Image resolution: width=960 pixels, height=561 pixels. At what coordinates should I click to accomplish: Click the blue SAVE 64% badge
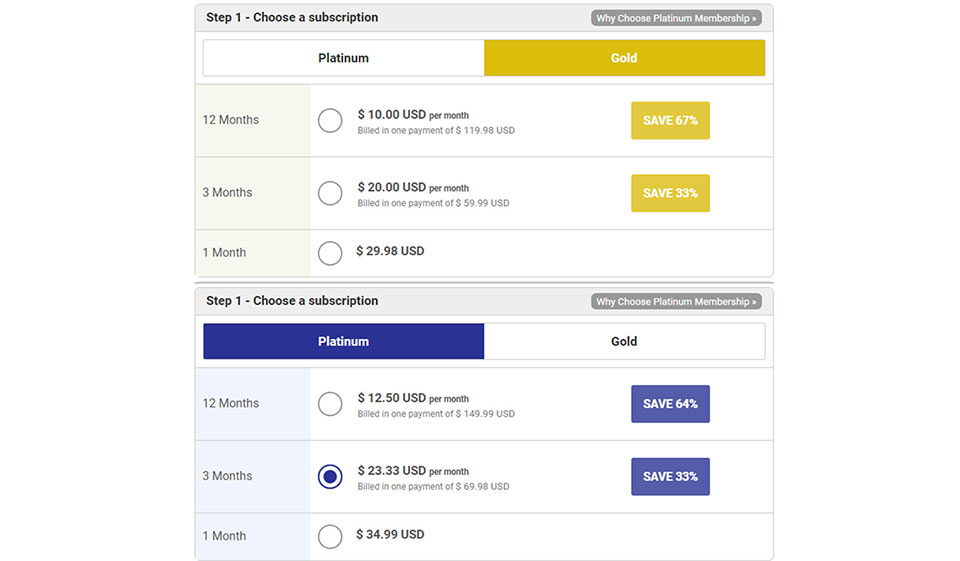[x=670, y=404]
